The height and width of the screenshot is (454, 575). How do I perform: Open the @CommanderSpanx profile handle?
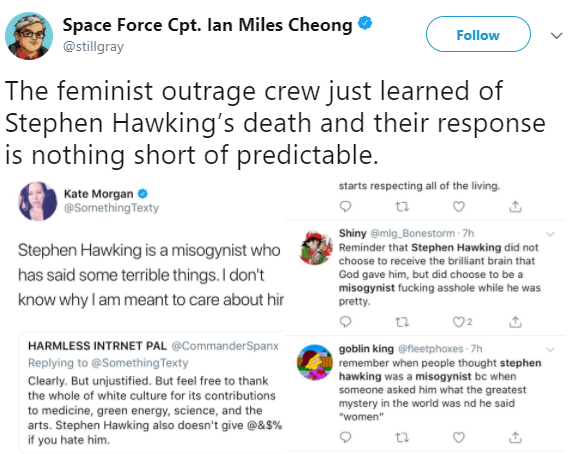[x=225, y=346]
